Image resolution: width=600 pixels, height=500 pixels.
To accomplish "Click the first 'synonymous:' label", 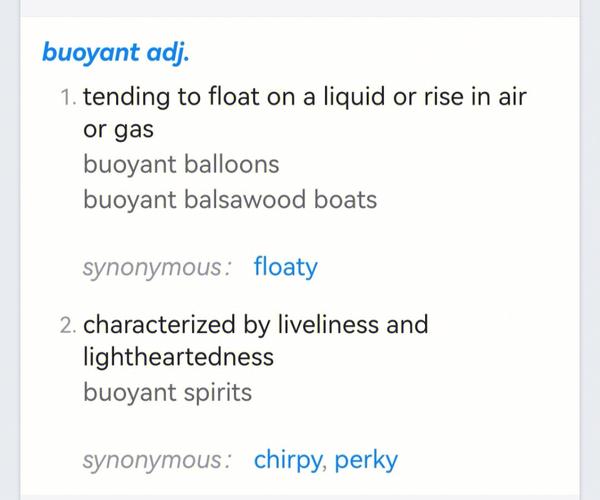I will (x=157, y=268).
